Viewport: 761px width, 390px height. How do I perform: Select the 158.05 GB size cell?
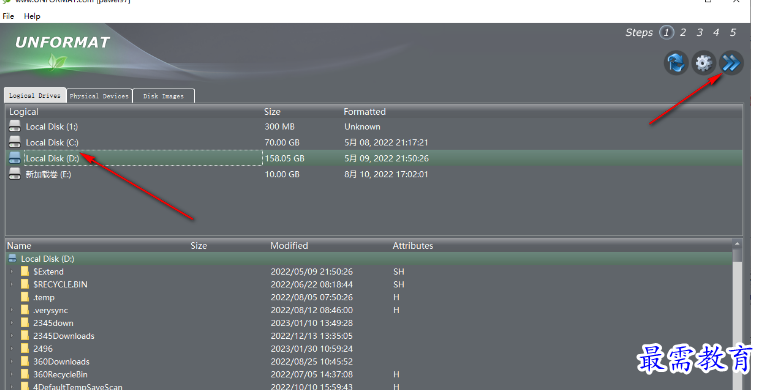pos(284,159)
